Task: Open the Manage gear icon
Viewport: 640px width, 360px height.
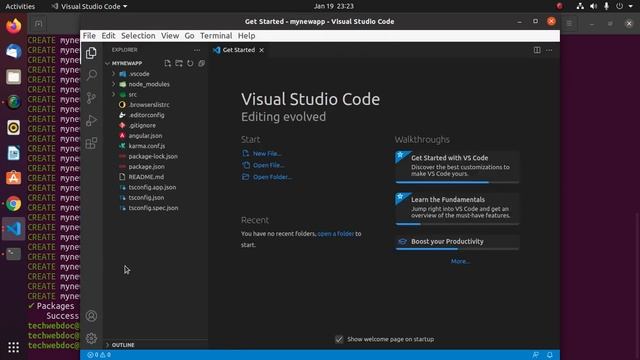Action: [91, 338]
